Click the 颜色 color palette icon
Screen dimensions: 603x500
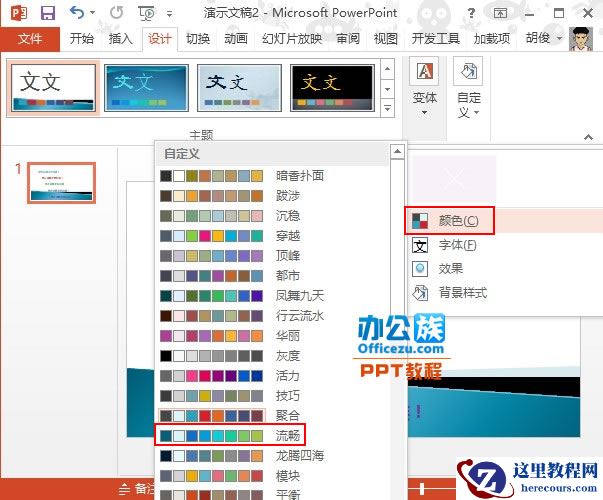click(420, 221)
